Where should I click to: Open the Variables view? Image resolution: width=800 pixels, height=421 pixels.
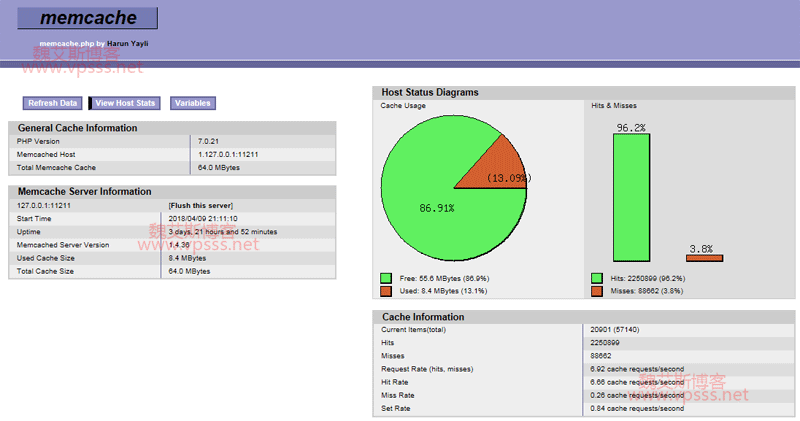(x=192, y=103)
